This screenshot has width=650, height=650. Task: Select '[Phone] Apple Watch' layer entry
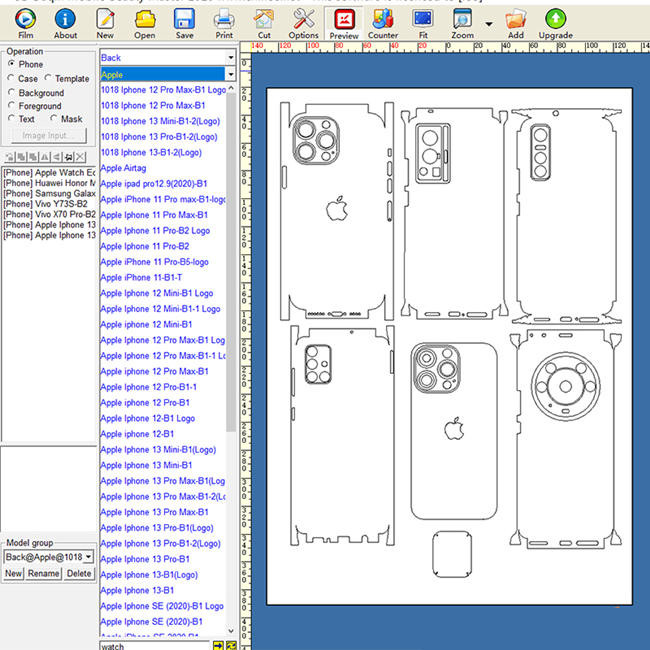[49, 172]
